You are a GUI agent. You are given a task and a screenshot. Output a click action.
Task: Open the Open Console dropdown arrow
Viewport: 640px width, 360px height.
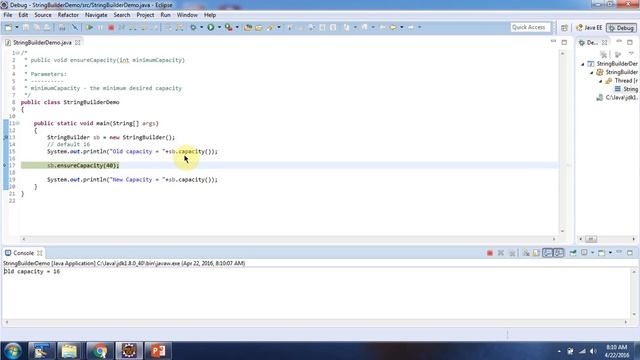610,253
